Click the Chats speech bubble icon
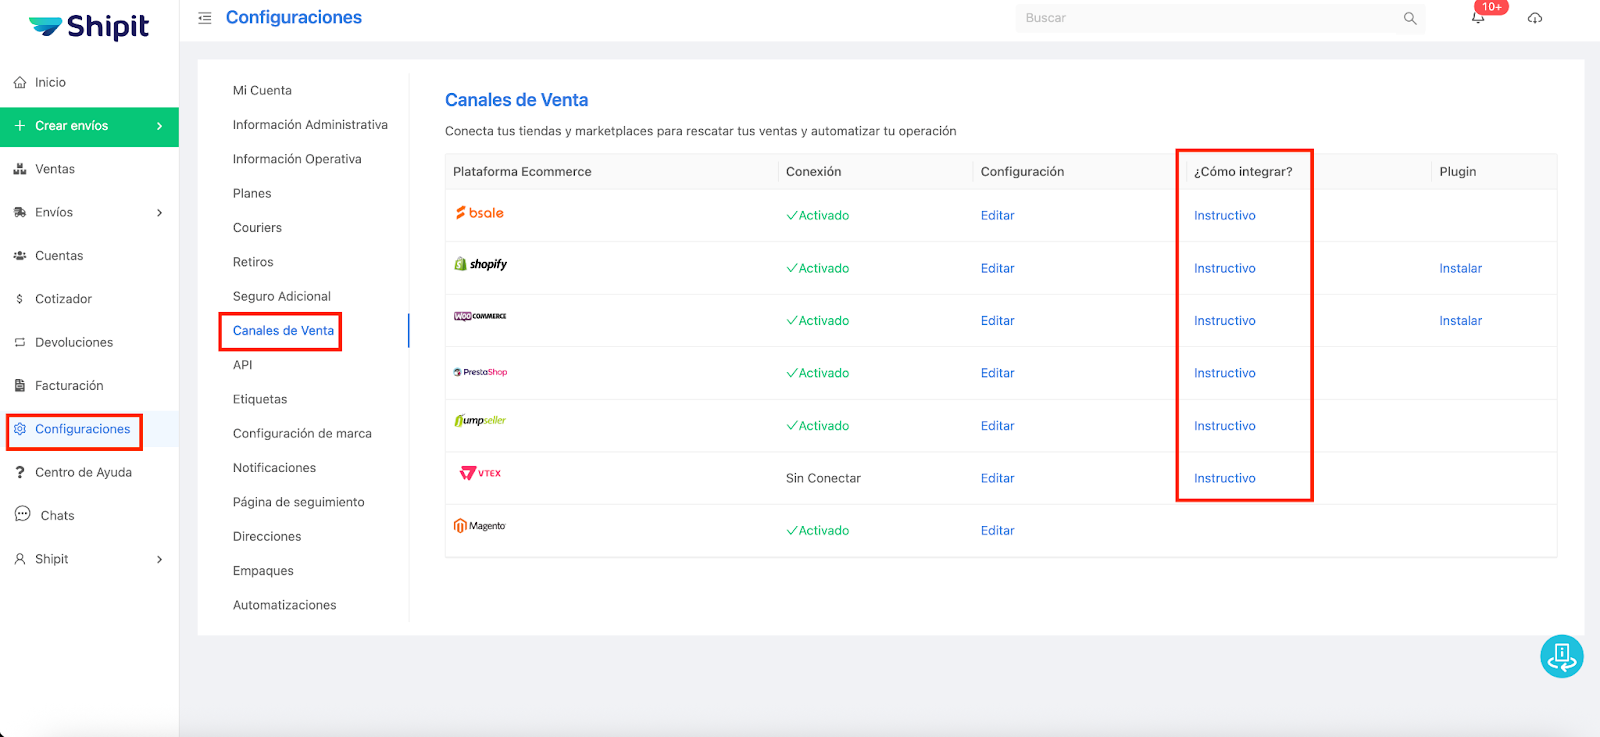The image size is (1600, 737). pyautogui.click(x=22, y=515)
